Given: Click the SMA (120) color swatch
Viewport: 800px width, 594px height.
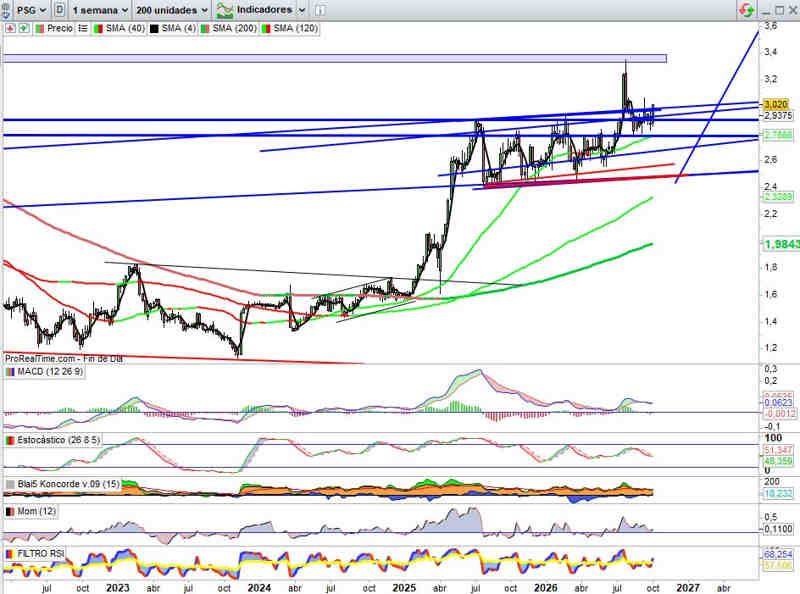Looking at the screenshot, I should coord(266,29).
